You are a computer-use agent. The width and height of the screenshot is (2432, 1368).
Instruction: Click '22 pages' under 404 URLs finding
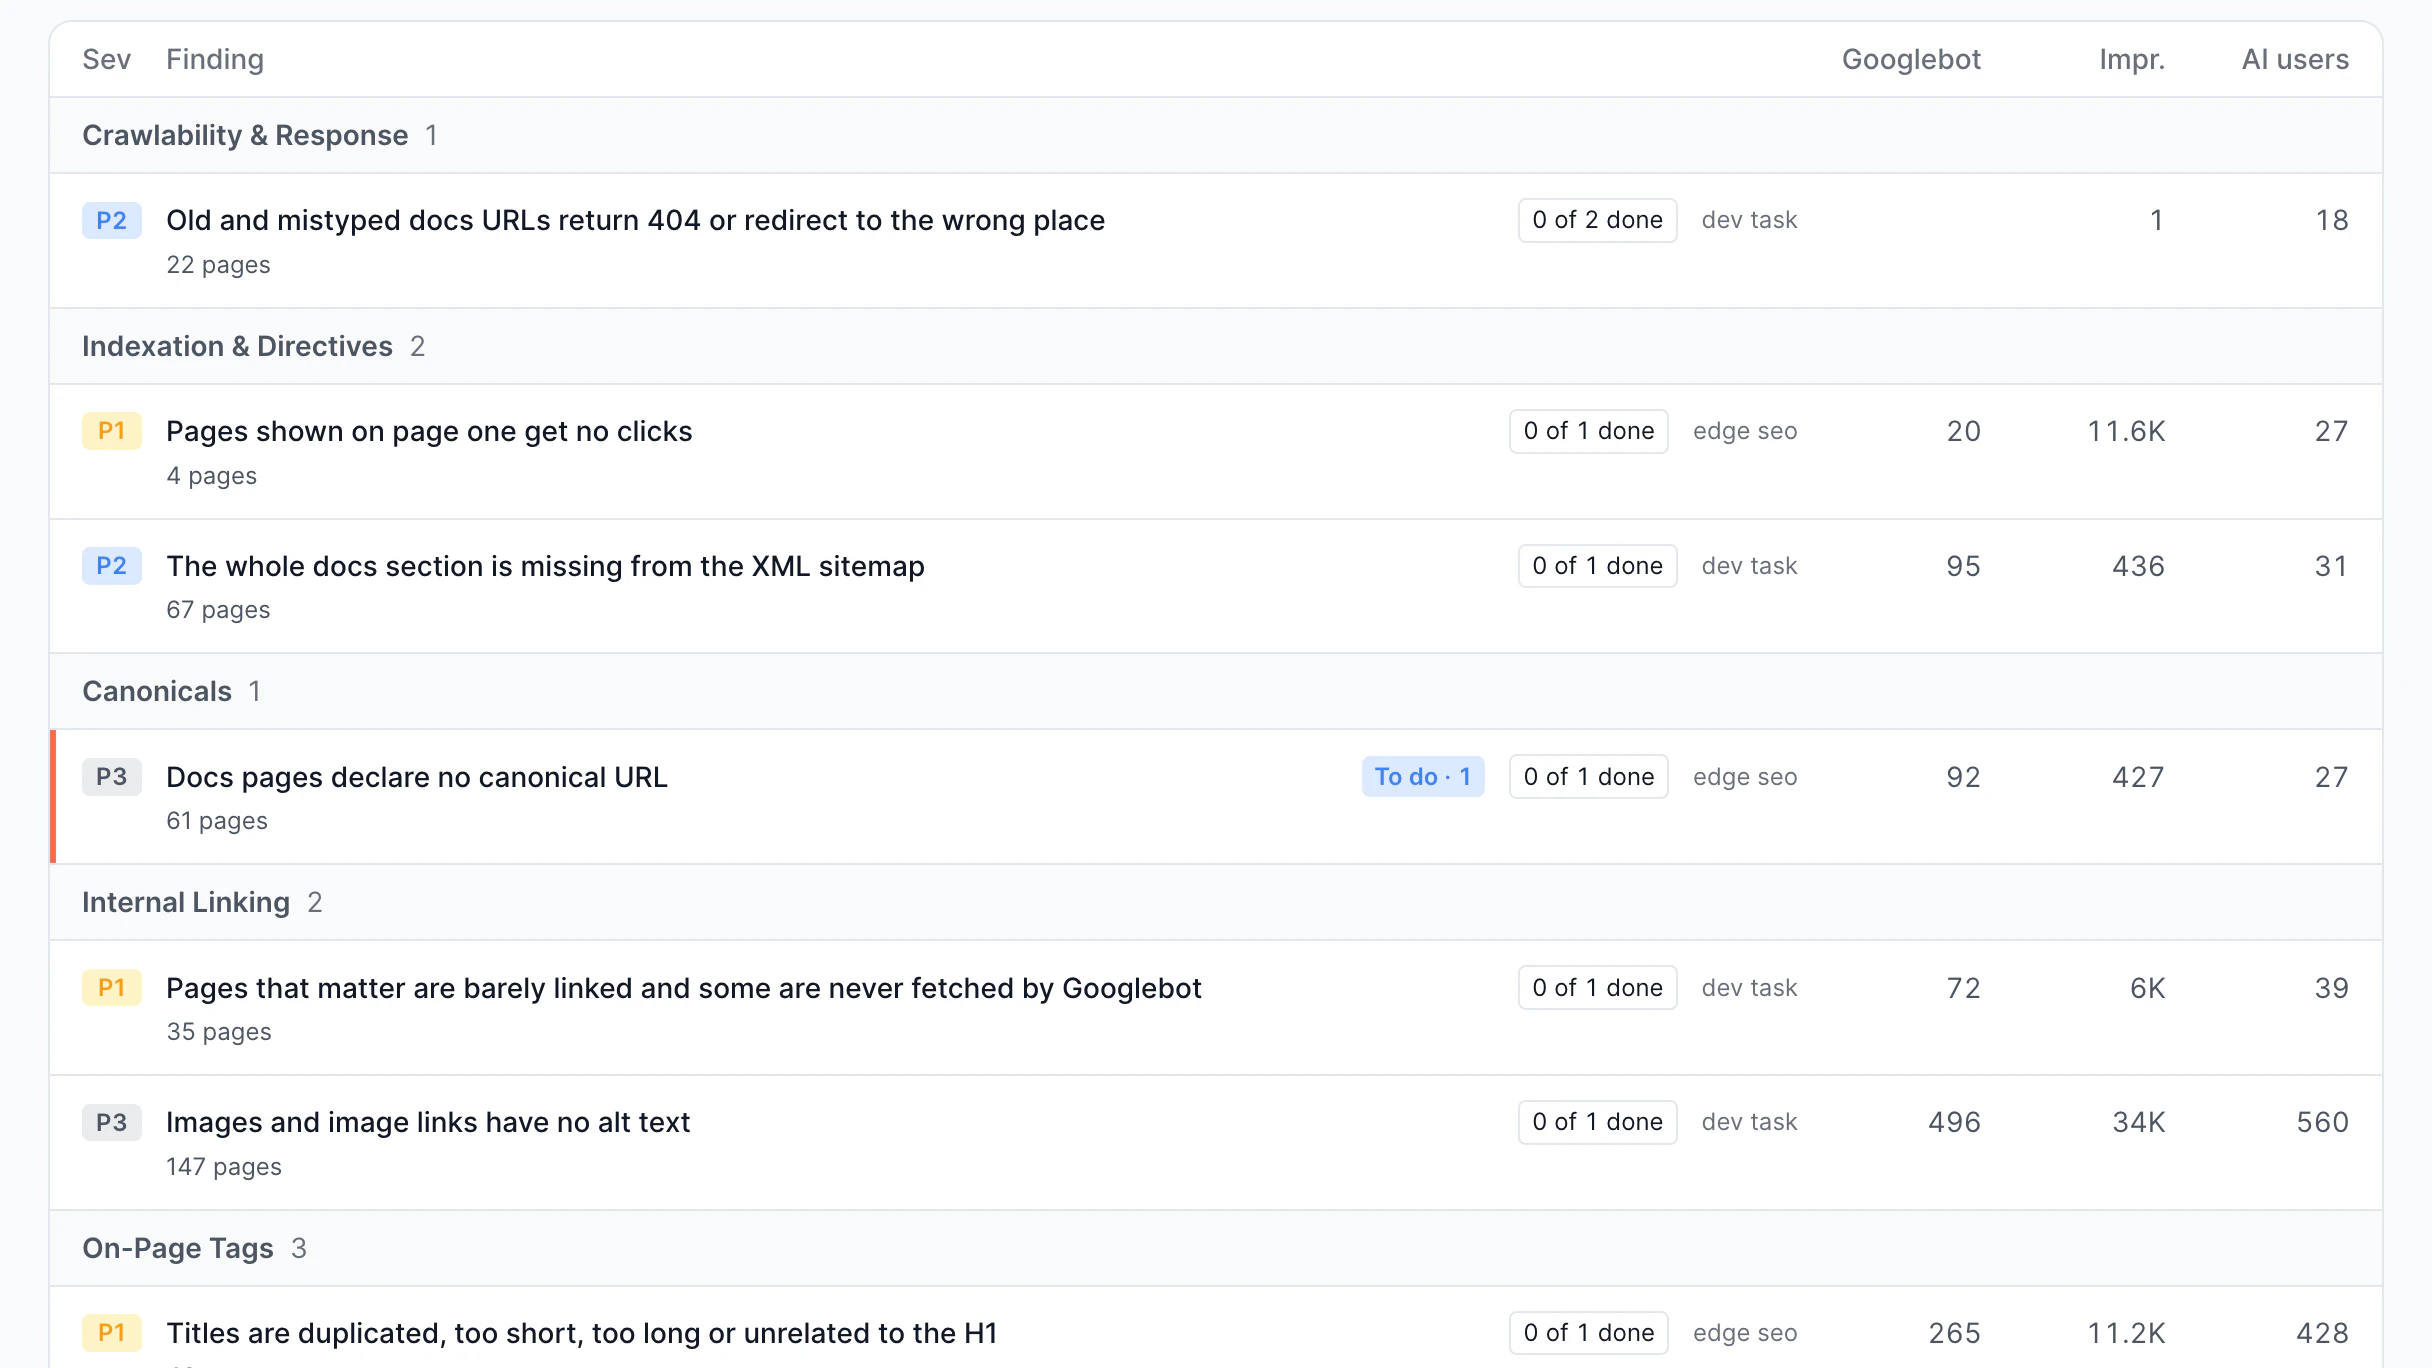point(218,265)
